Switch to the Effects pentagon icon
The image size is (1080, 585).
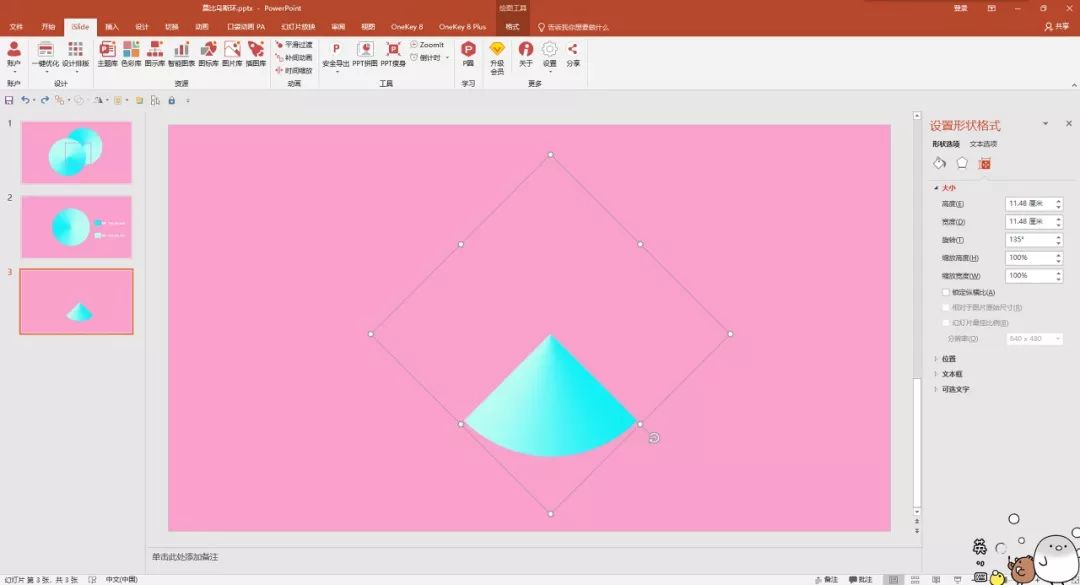(x=962, y=163)
